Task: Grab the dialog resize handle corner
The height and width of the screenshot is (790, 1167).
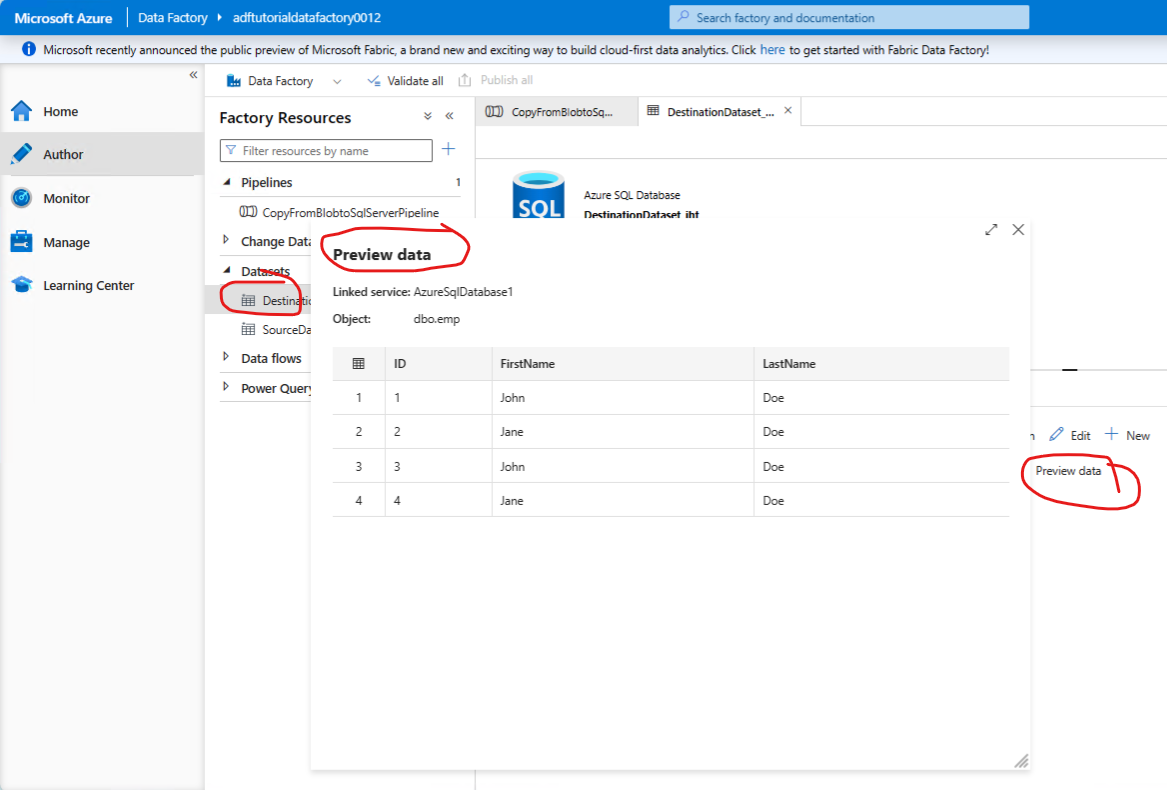Action: (x=1021, y=760)
